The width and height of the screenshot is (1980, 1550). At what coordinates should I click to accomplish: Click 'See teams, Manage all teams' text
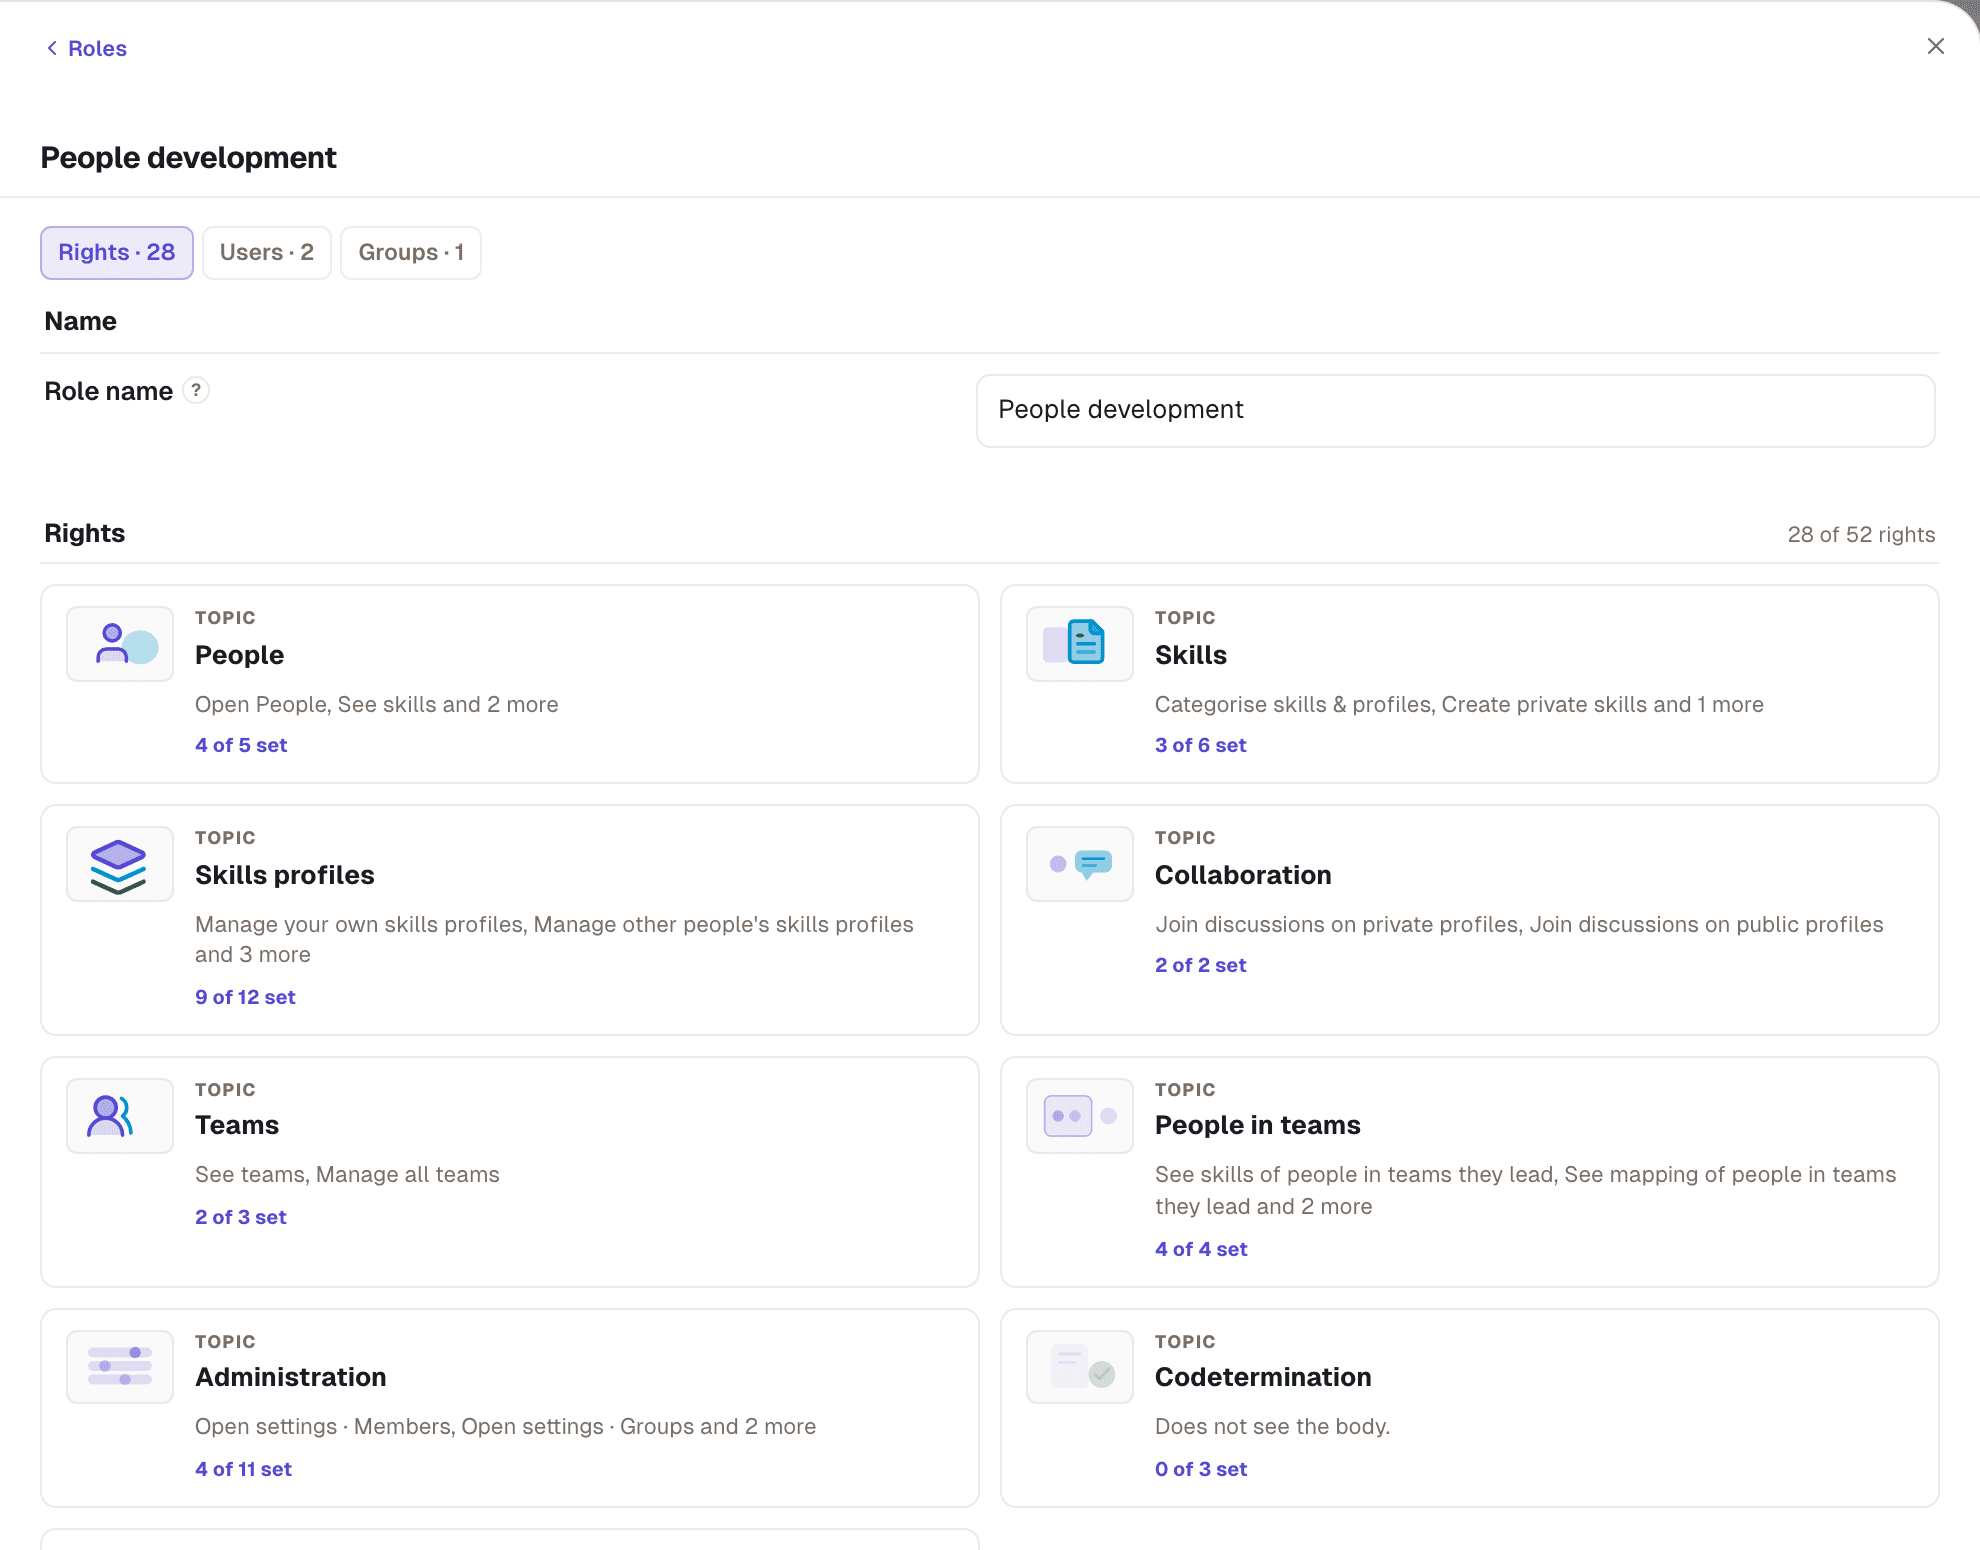coord(347,1175)
